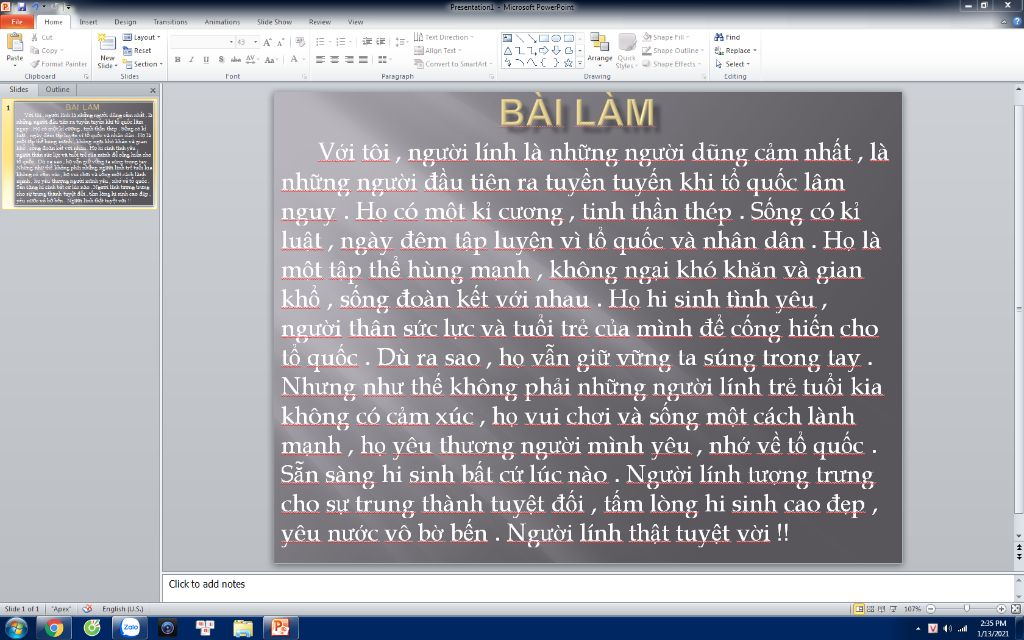Viewport: 1024px width, 640px height.
Task: Switch to the Outline pane tab
Action: click(58, 90)
